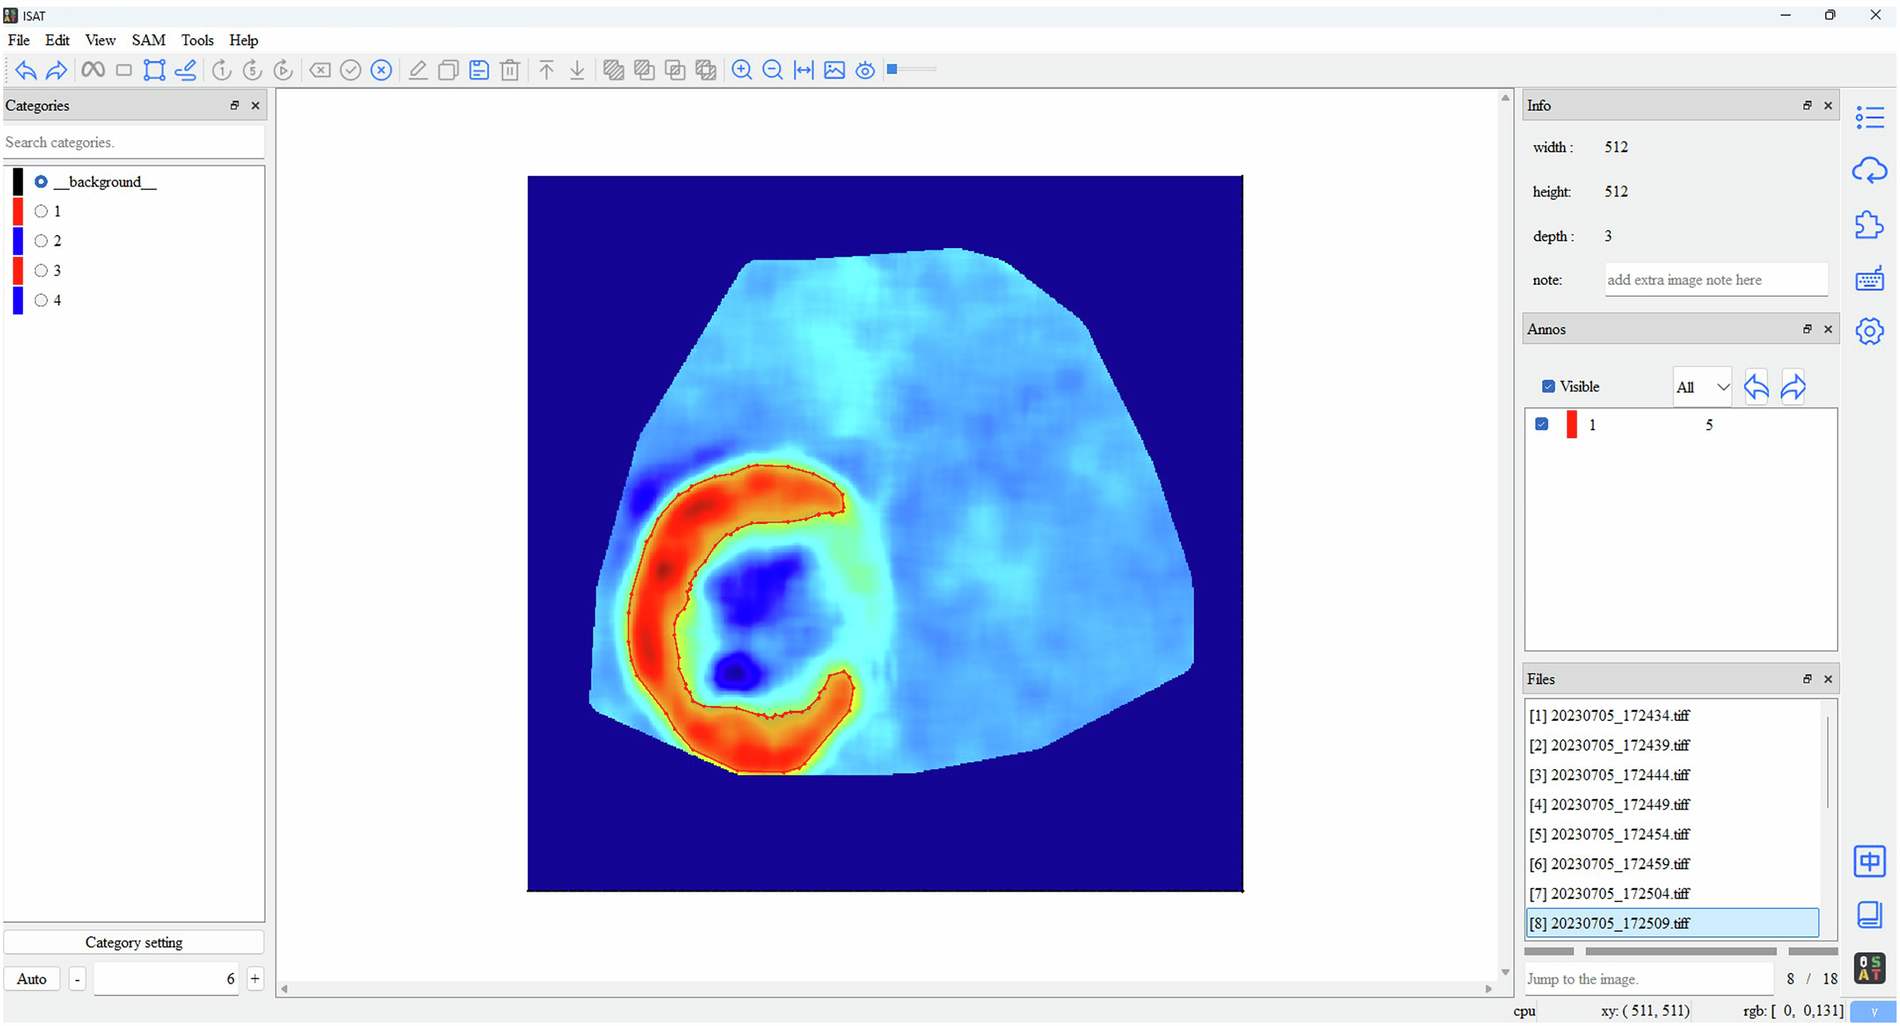Open file [3] 20230705_172444.tiff
Viewport: 1900px width, 1026px height.
1610,774
